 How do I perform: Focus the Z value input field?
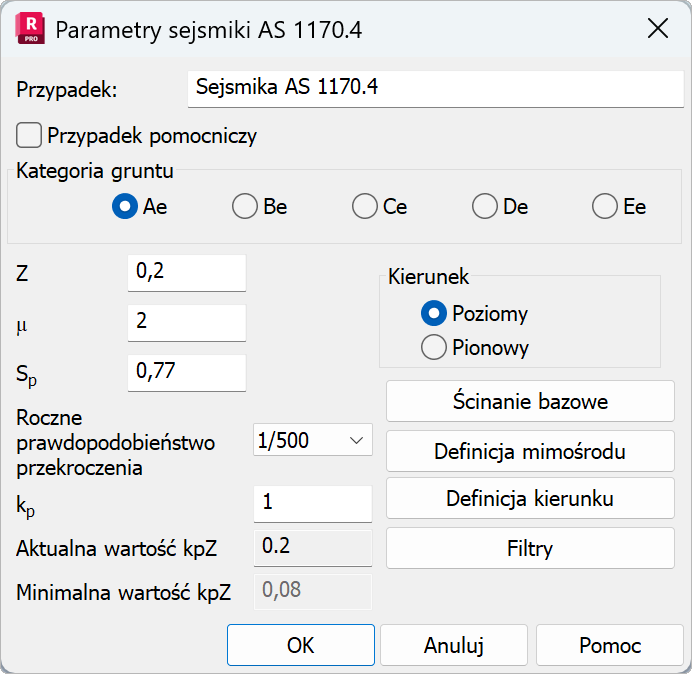(x=187, y=272)
